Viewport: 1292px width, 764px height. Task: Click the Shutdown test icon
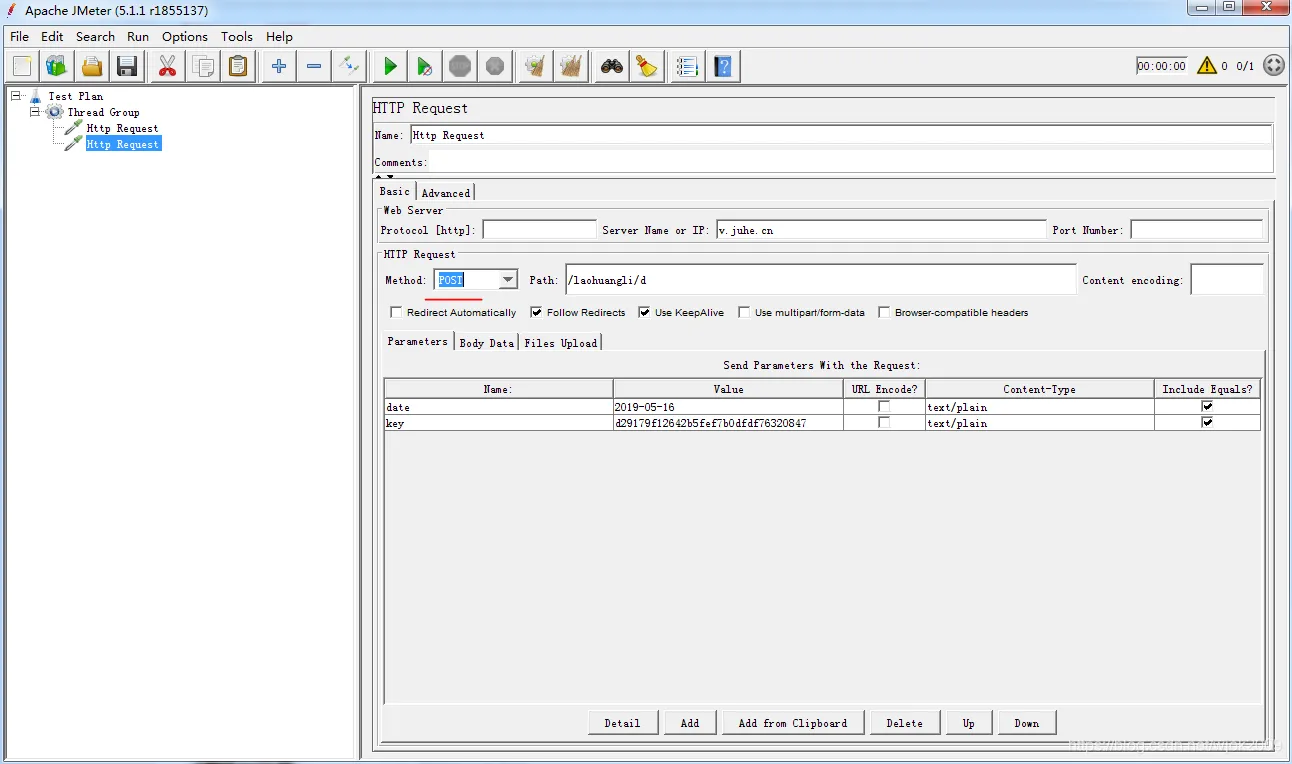(x=495, y=67)
